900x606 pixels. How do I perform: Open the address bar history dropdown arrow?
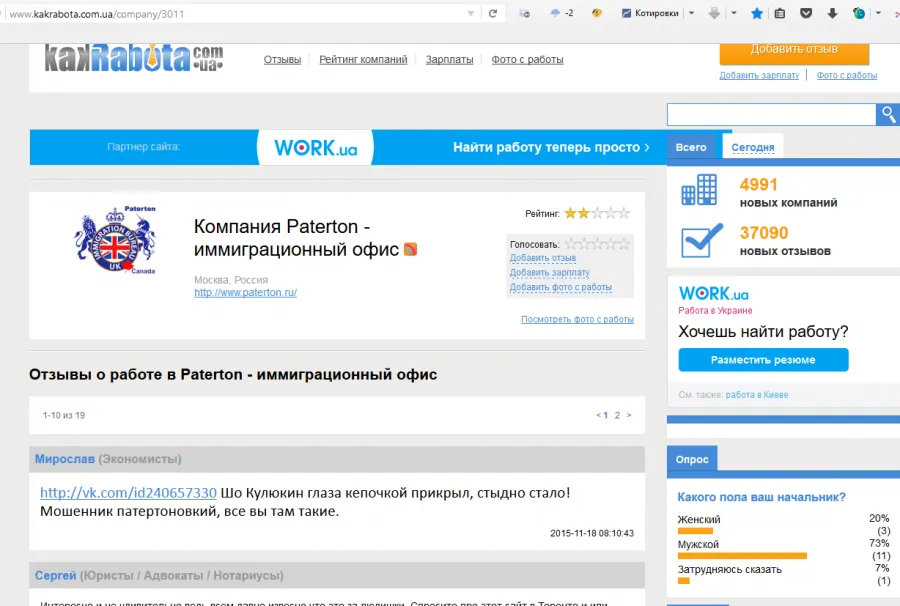(x=471, y=13)
